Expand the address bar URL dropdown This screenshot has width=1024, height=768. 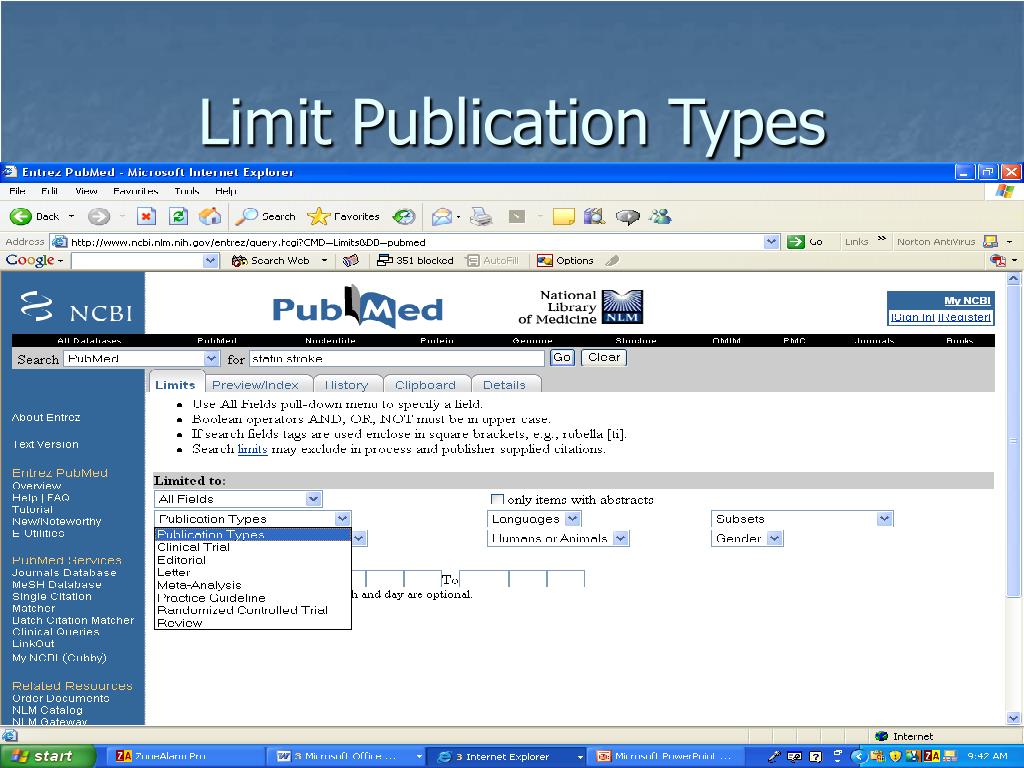[771, 242]
